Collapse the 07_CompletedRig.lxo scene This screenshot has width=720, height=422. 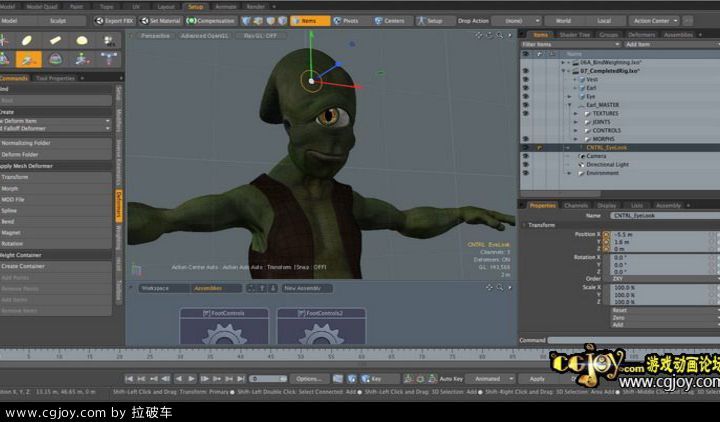563,71
